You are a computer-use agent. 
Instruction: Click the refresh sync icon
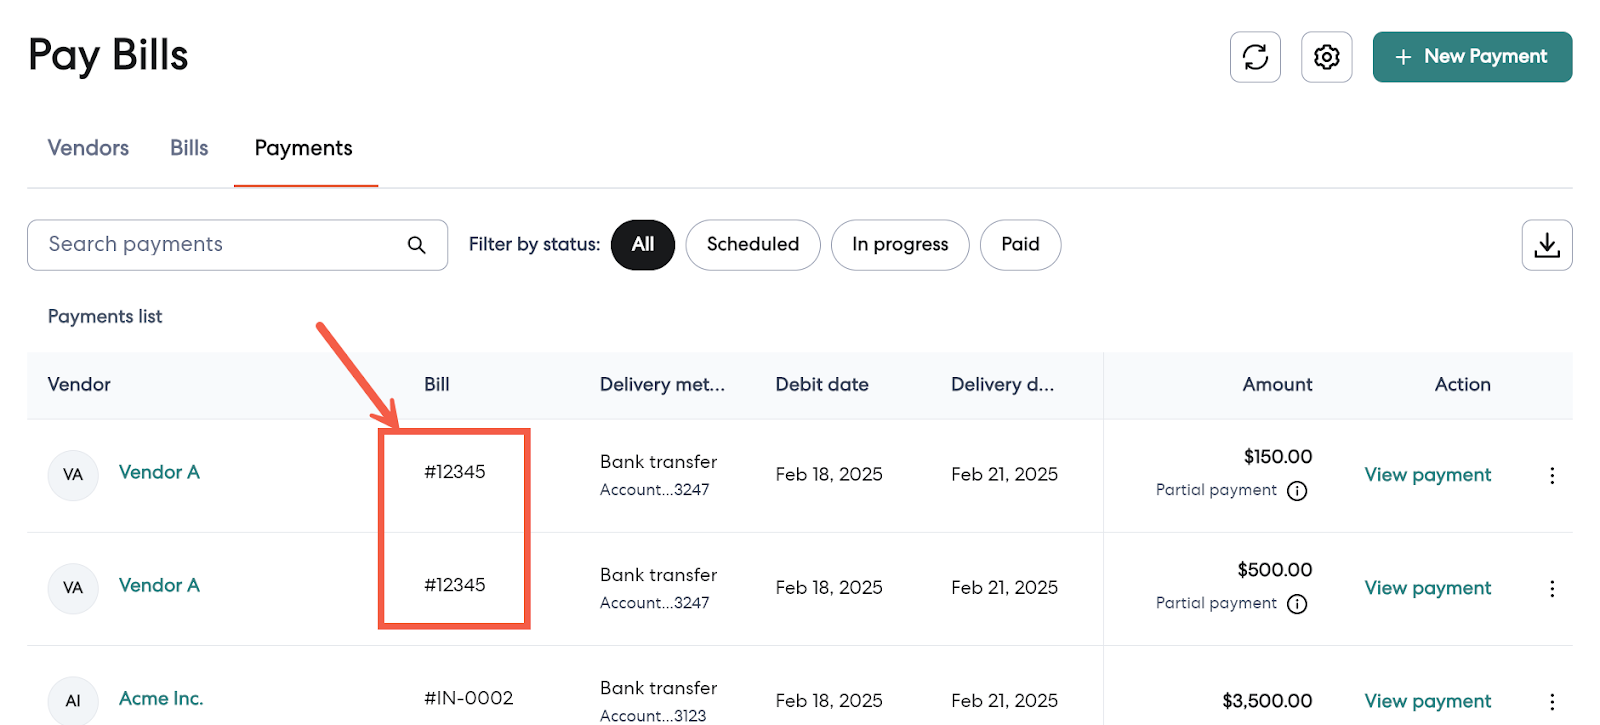pos(1255,57)
